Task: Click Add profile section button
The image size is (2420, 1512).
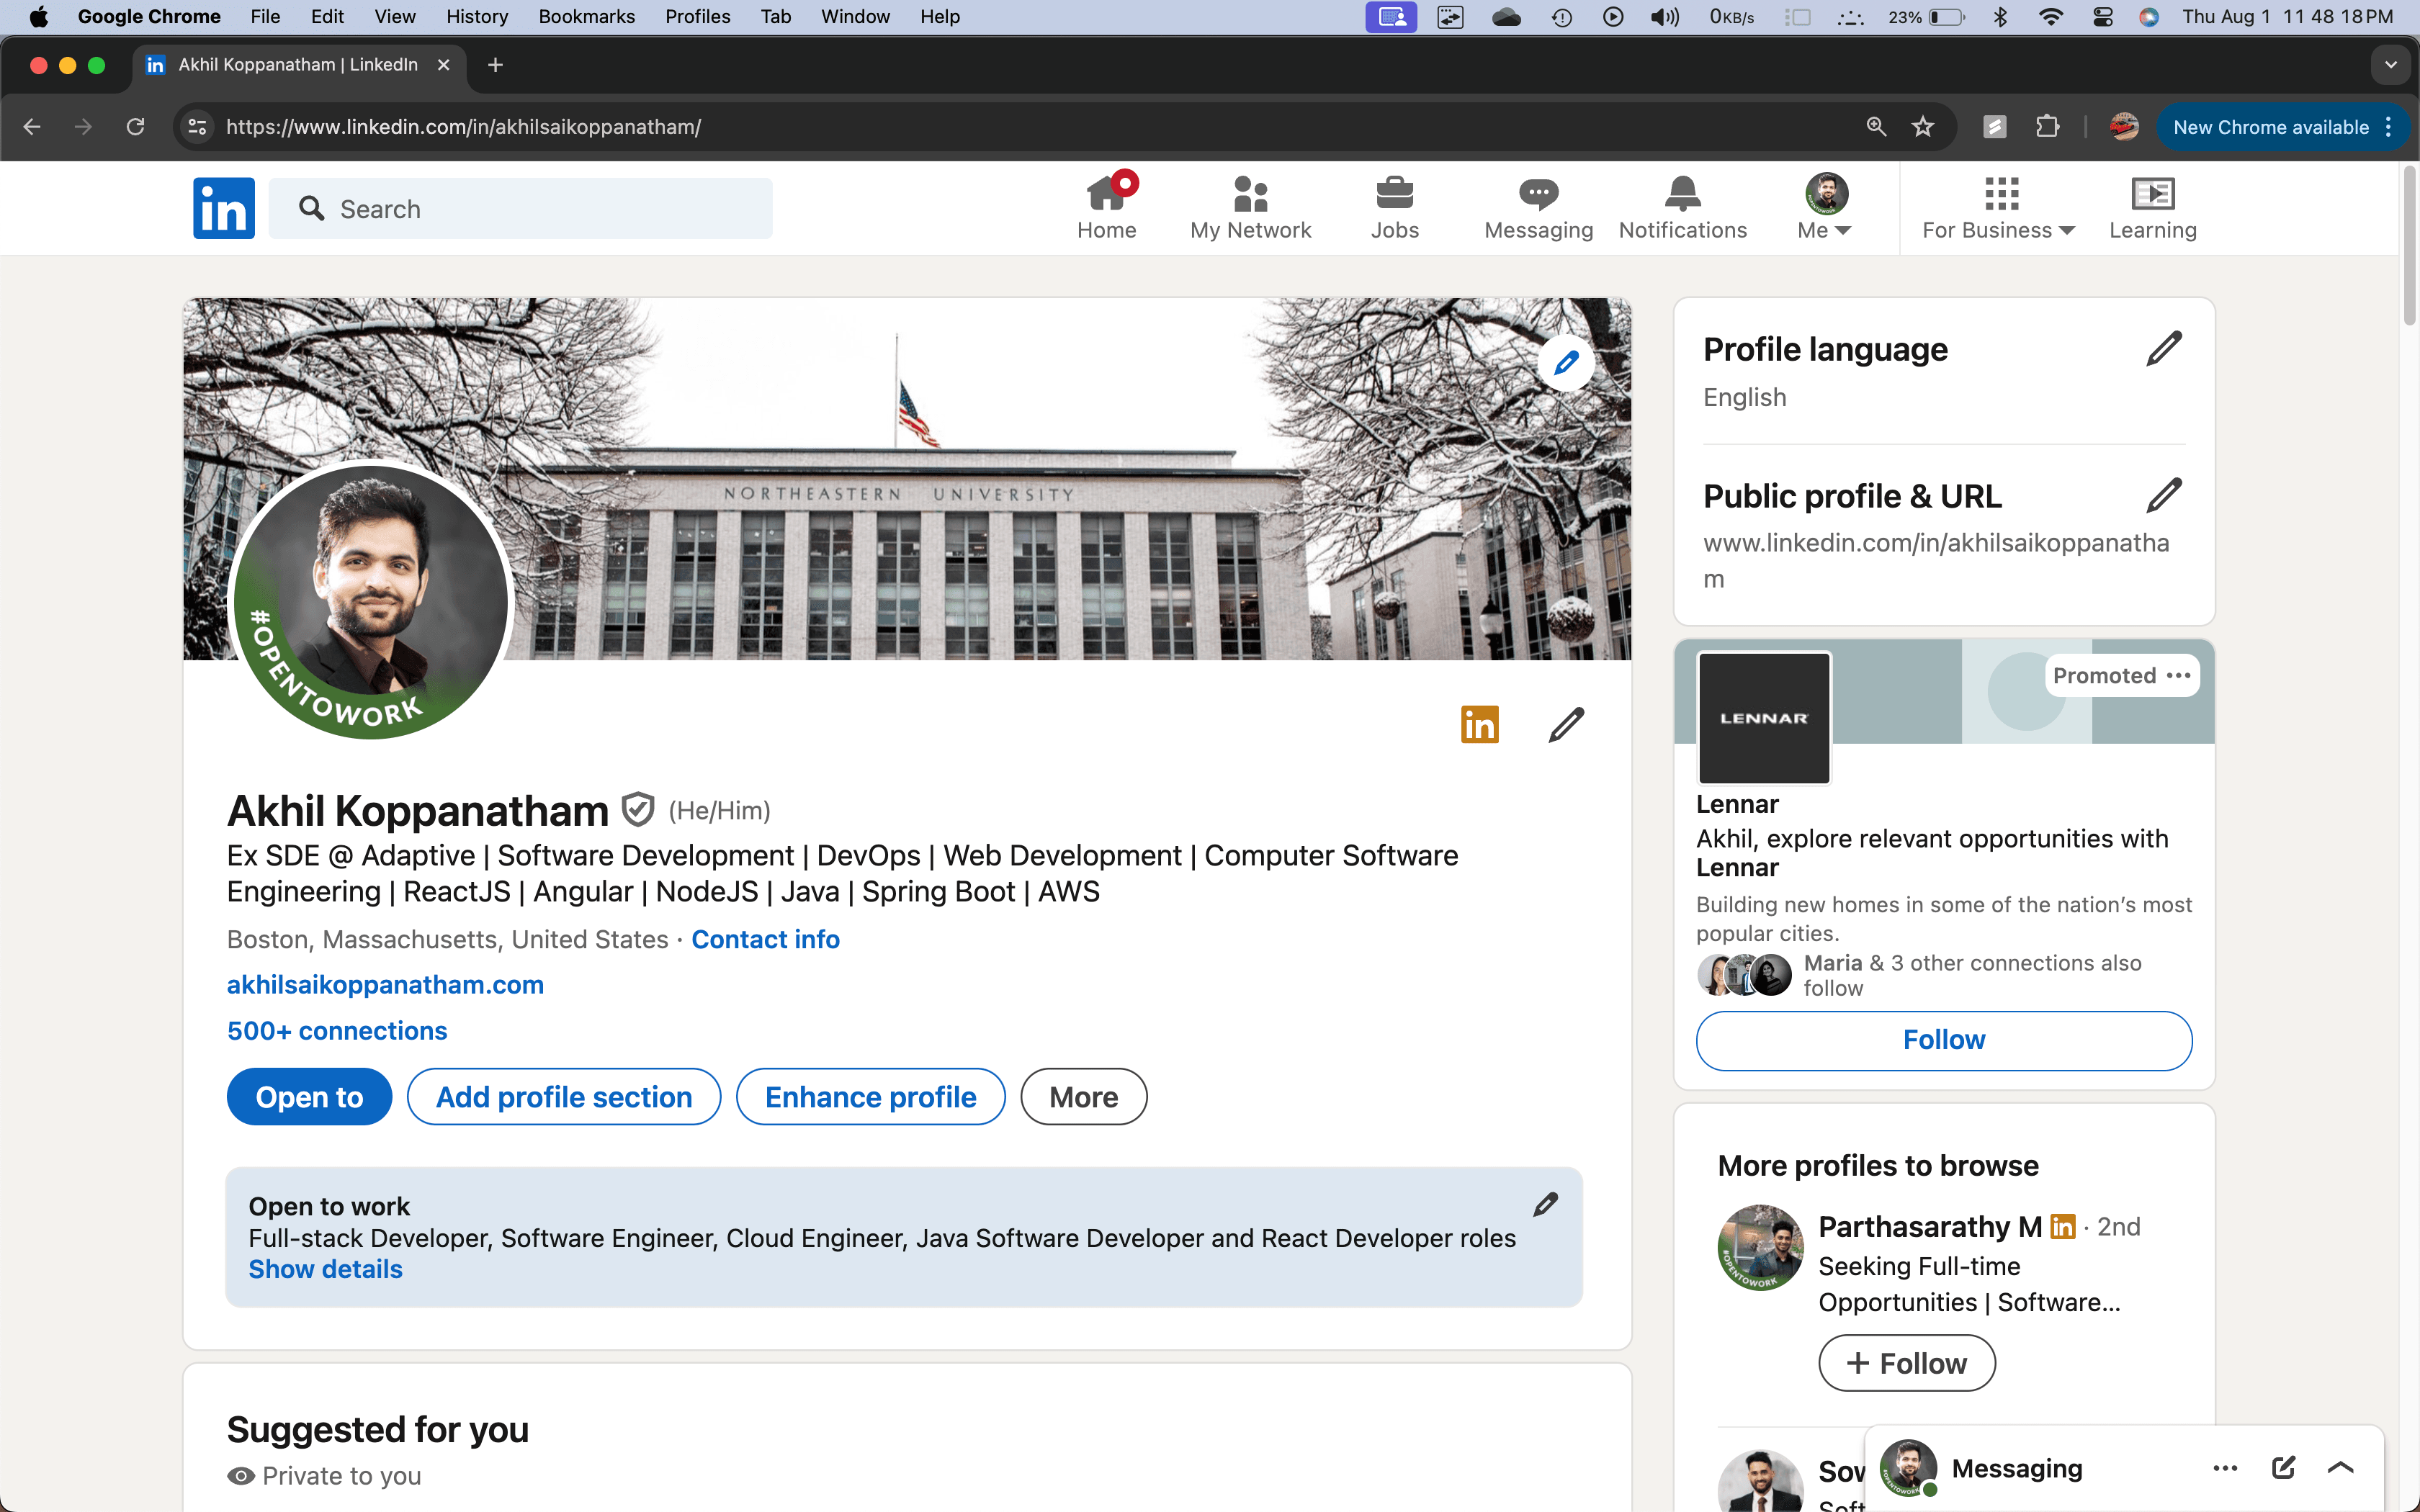Action: (564, 1097)
